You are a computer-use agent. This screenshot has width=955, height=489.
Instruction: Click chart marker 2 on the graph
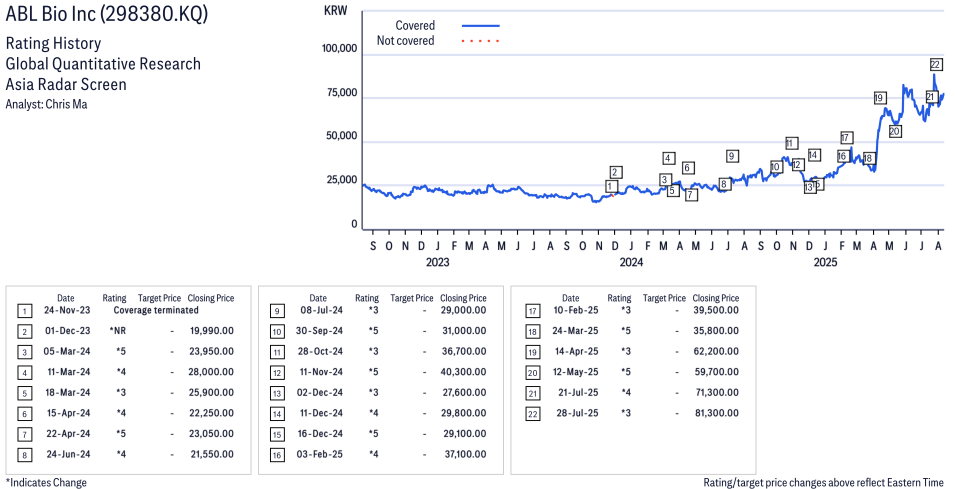(x=616, y=172)
